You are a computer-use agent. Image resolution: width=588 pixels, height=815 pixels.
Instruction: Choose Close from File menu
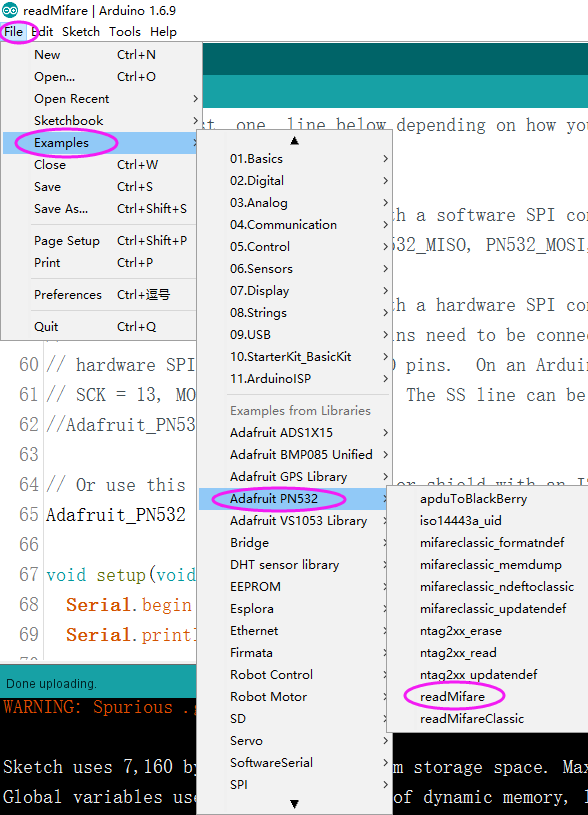[99, 165]
